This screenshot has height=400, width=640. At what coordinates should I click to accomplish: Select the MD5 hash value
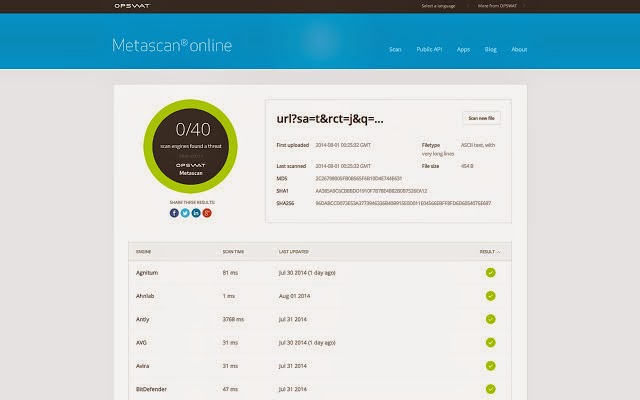click(358, 178)
